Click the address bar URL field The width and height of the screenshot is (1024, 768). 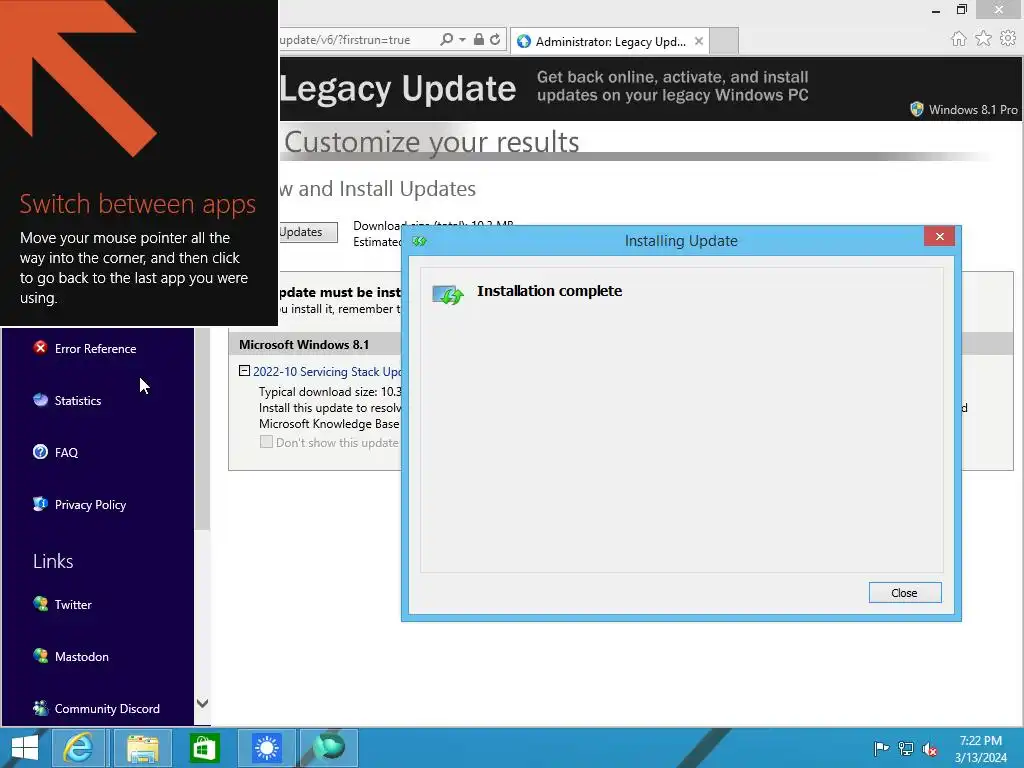tap(356, 40)
